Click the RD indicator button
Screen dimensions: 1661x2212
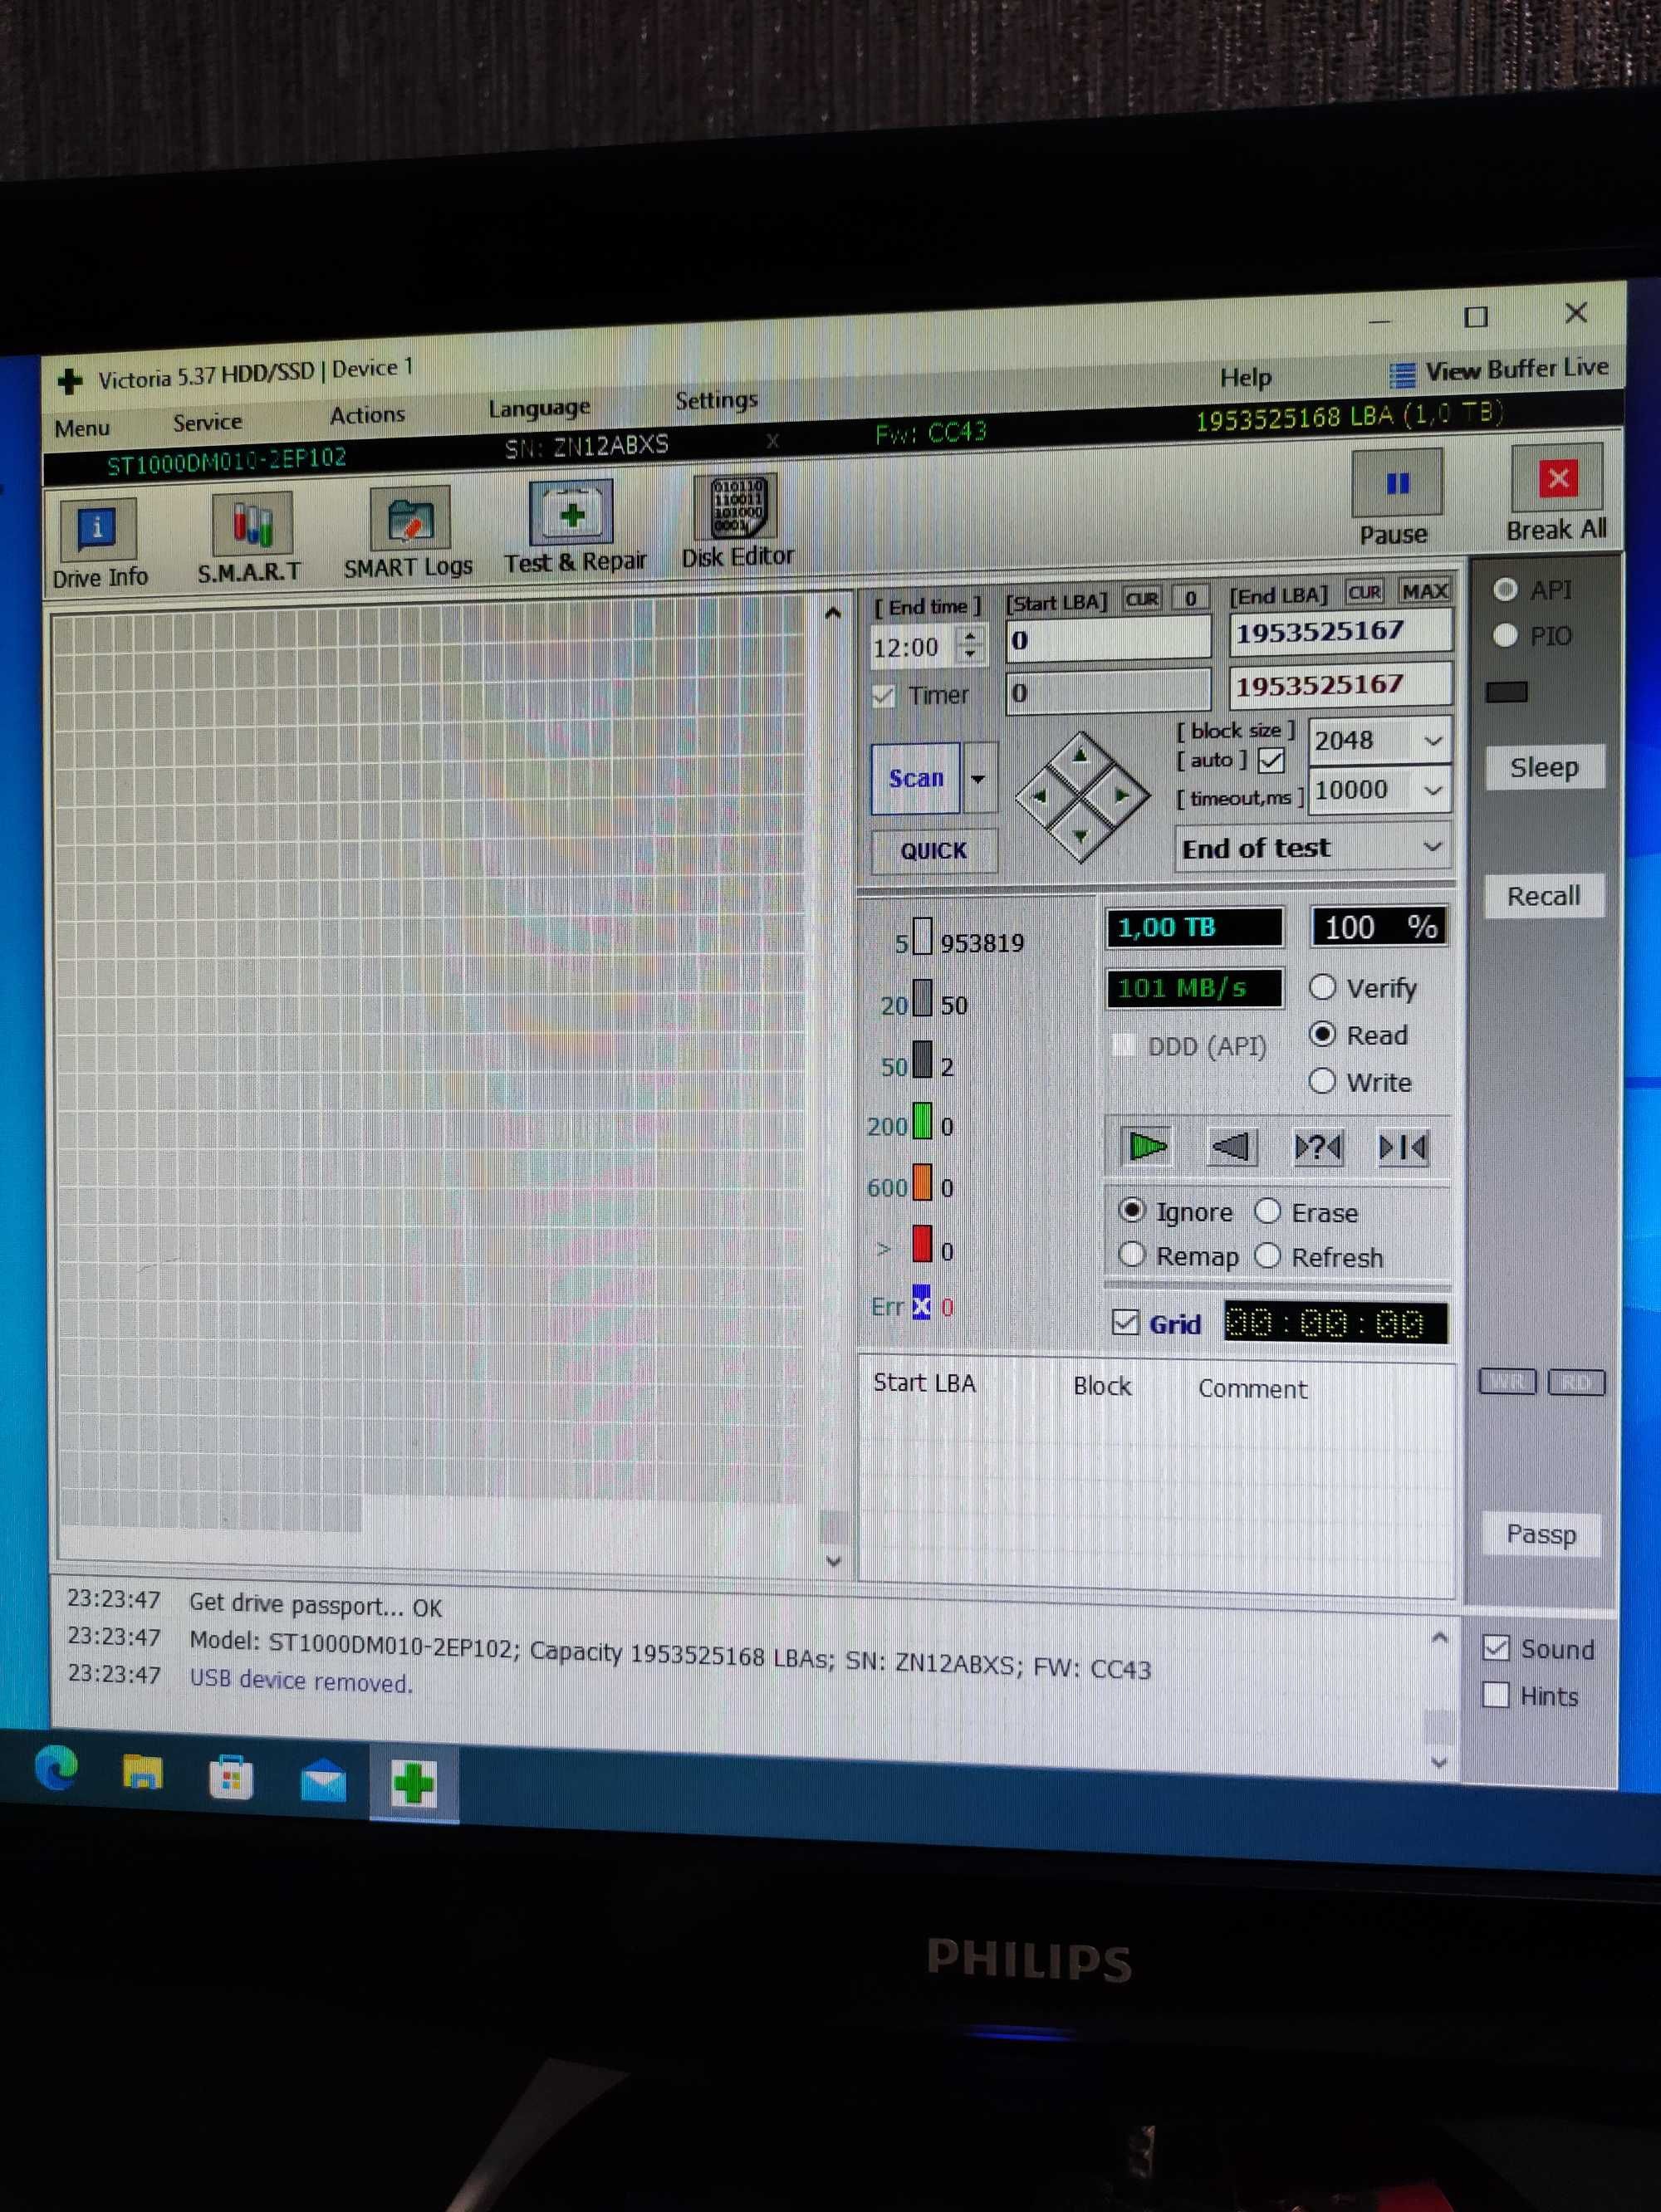(x=1576, y=1382)
